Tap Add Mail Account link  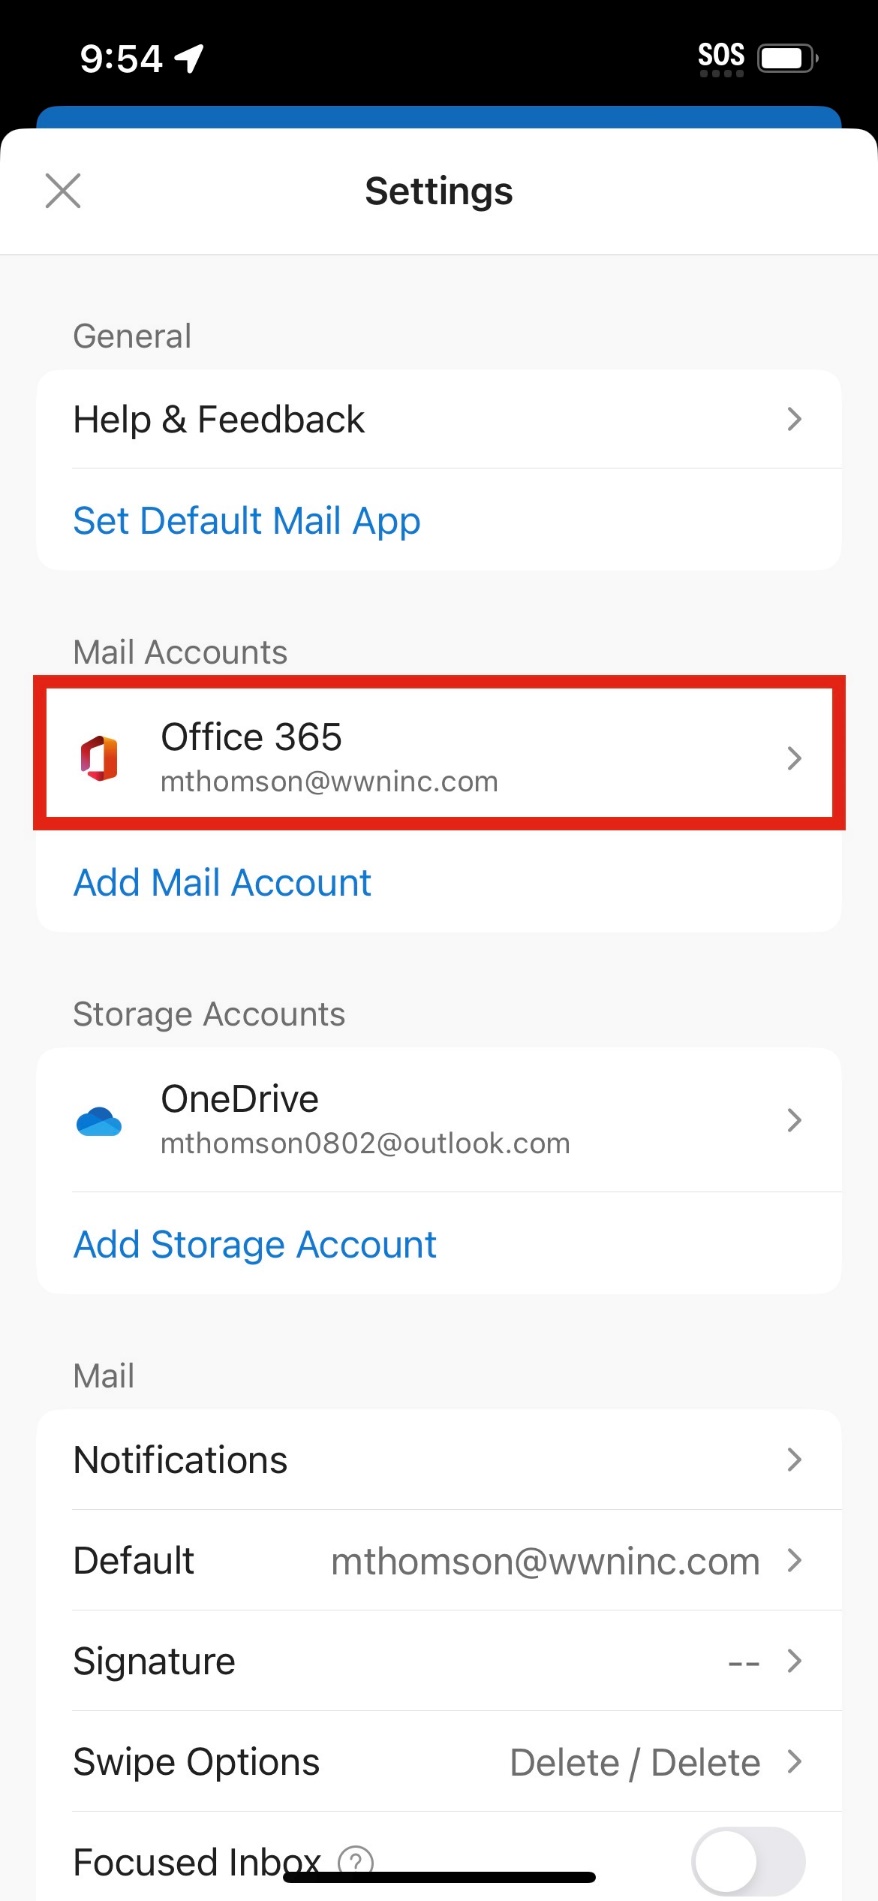(x=223, y=883)
